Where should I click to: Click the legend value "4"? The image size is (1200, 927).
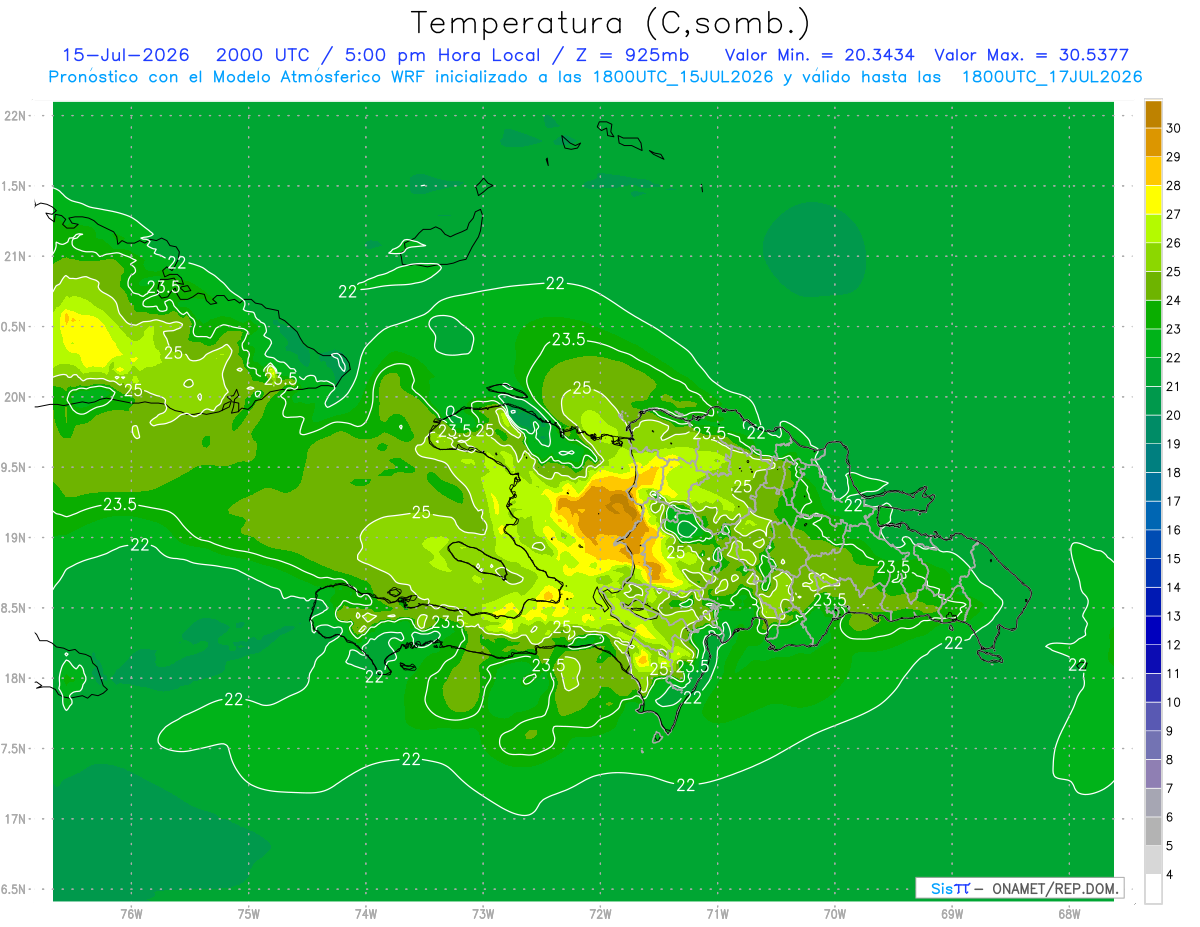[1170, 876]
